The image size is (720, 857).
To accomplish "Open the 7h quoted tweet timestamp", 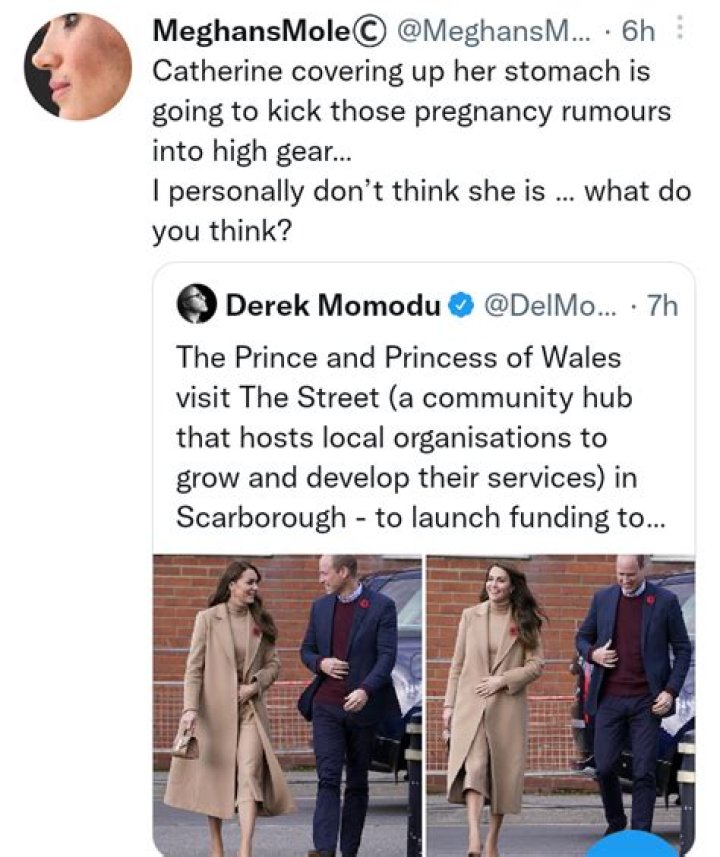I will (661, 305).
